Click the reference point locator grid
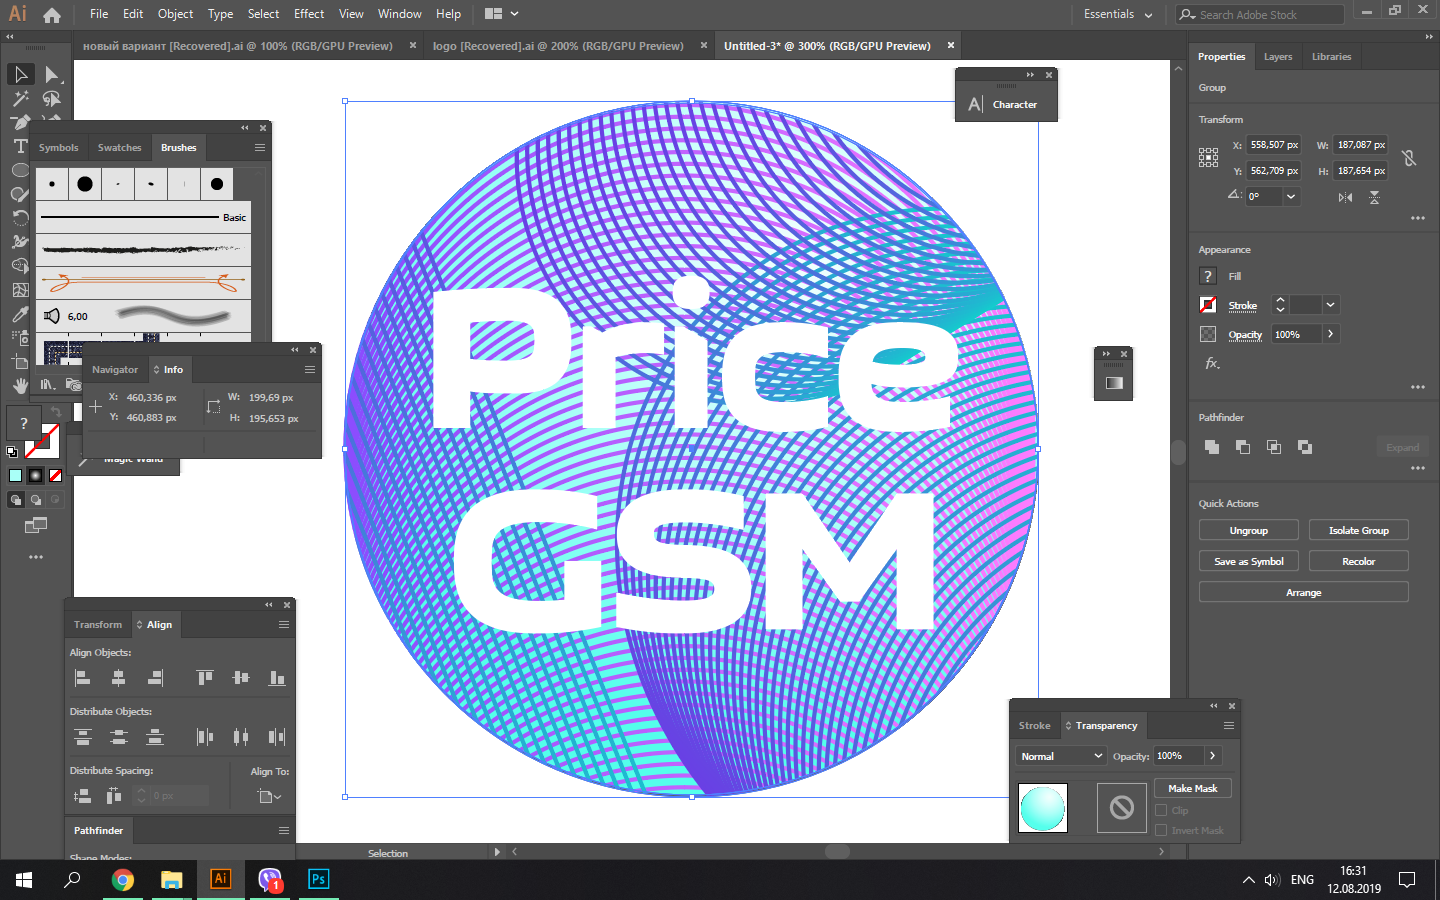 1209,157
